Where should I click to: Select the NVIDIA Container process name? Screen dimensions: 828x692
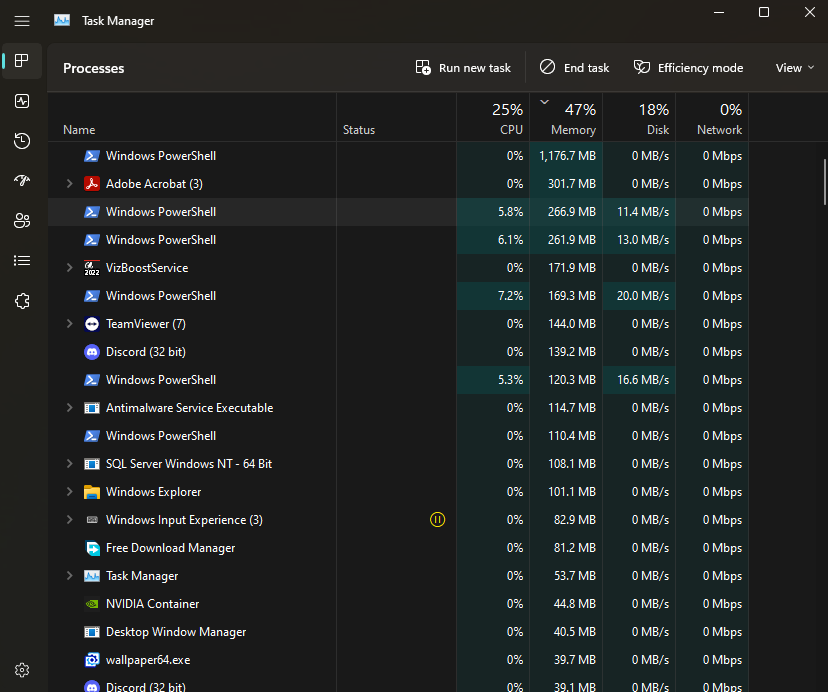point(152,604)
